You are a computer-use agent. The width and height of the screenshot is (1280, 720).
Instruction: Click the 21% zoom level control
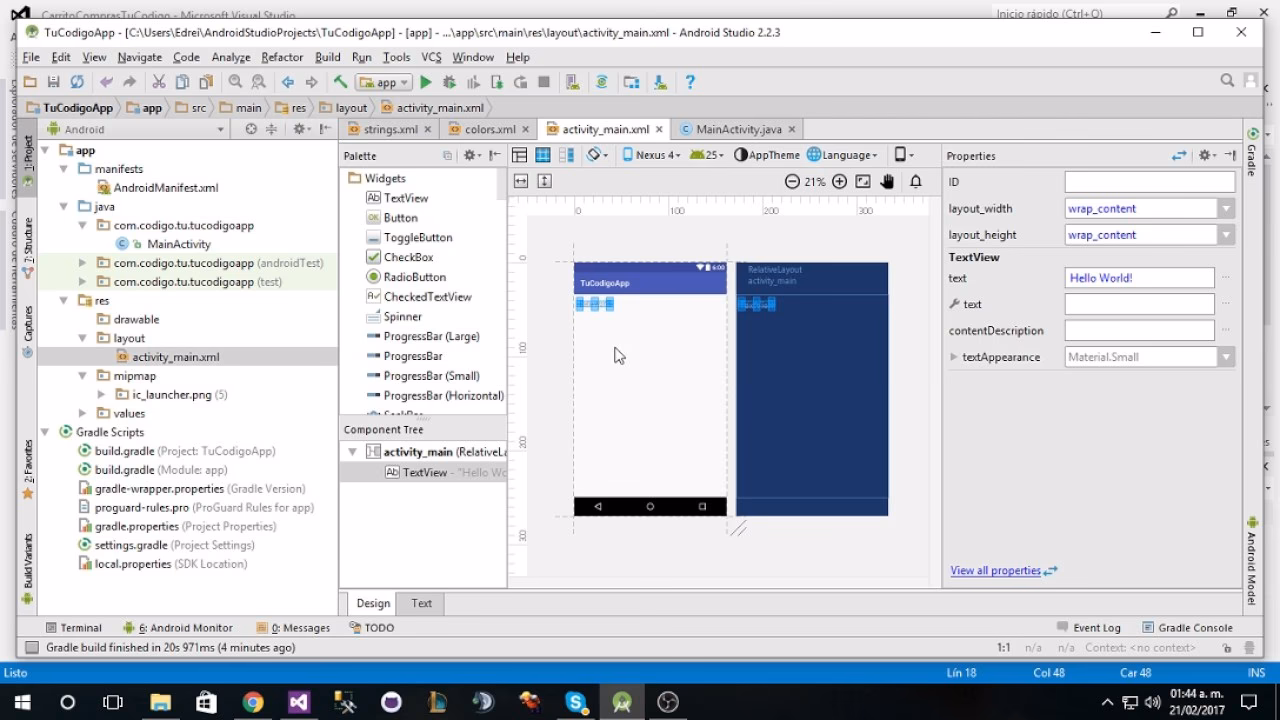click(813, 181)
